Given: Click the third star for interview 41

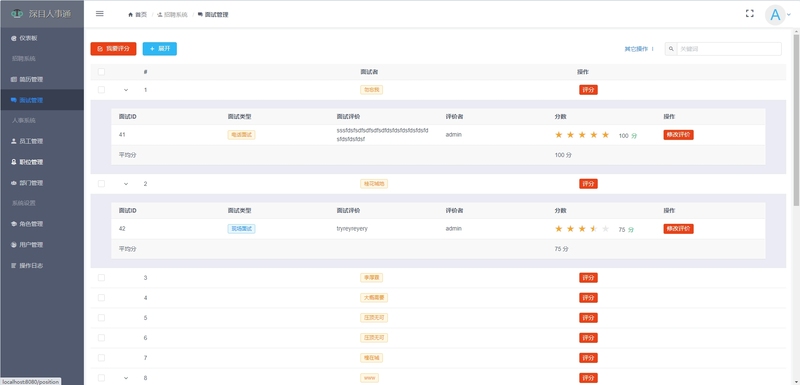Looking at the screenshot, I should (582, 135).
